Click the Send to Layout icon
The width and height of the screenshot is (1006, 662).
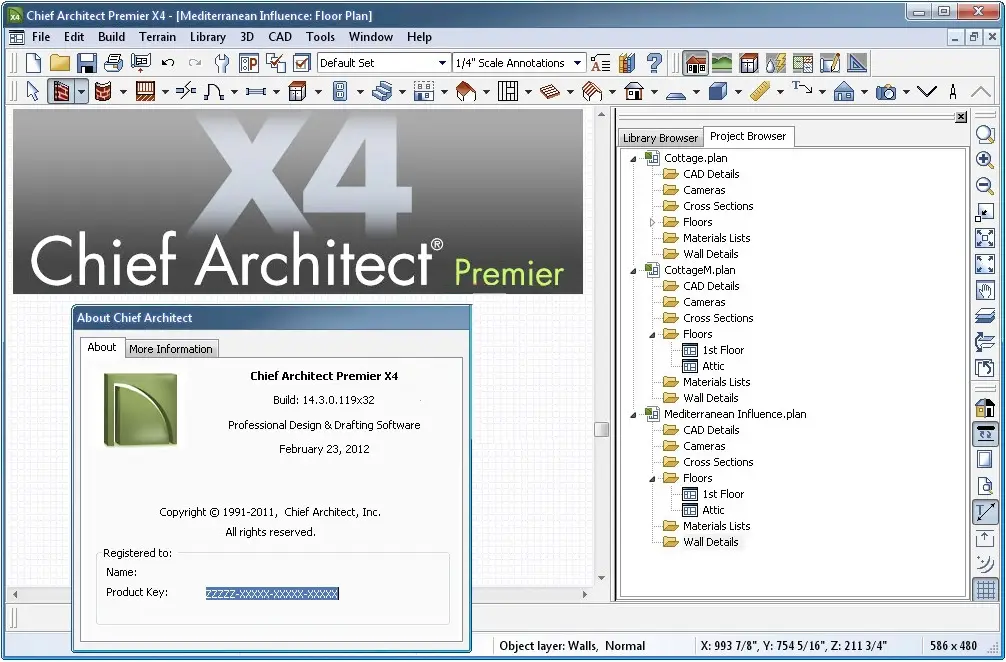[x=141, y=63]
